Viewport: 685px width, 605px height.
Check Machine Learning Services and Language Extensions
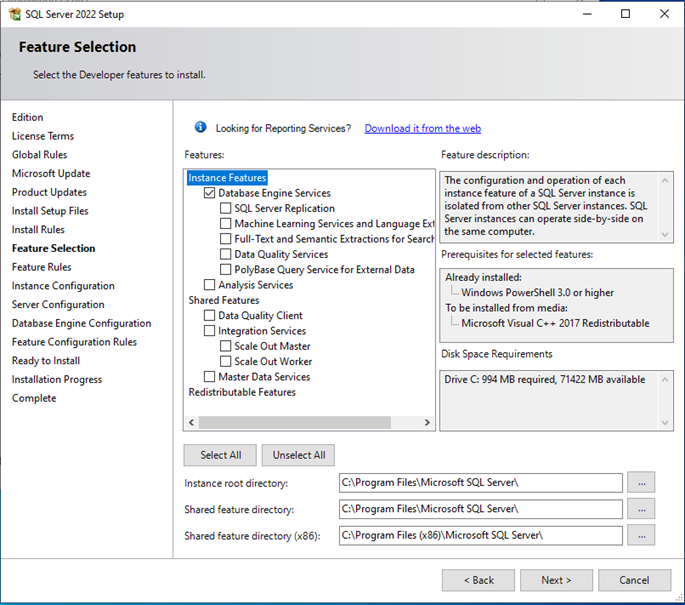click(x=225, y=223)
